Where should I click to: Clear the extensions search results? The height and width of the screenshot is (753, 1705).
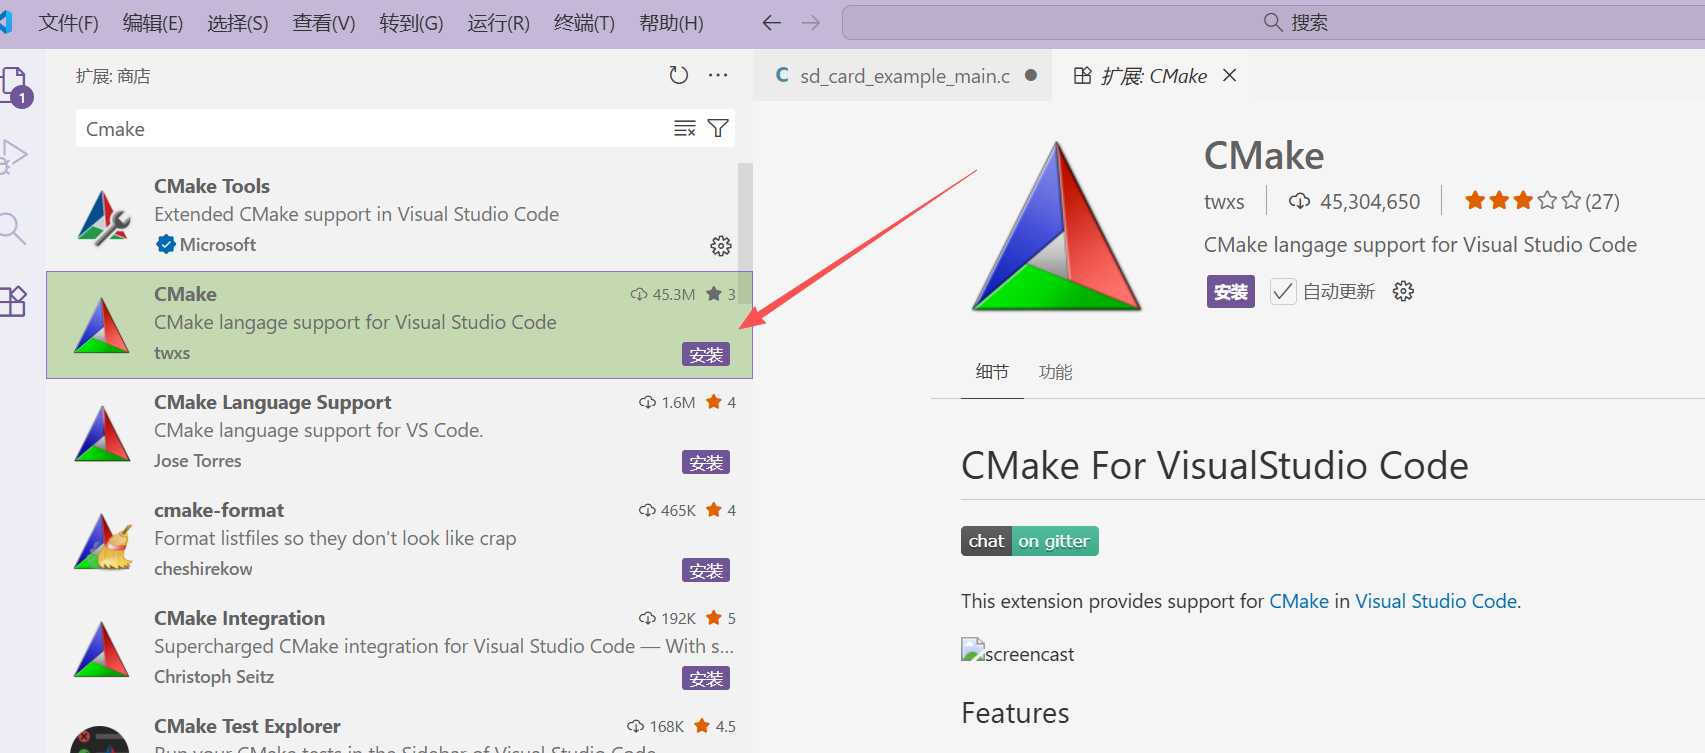pos(685,128)
